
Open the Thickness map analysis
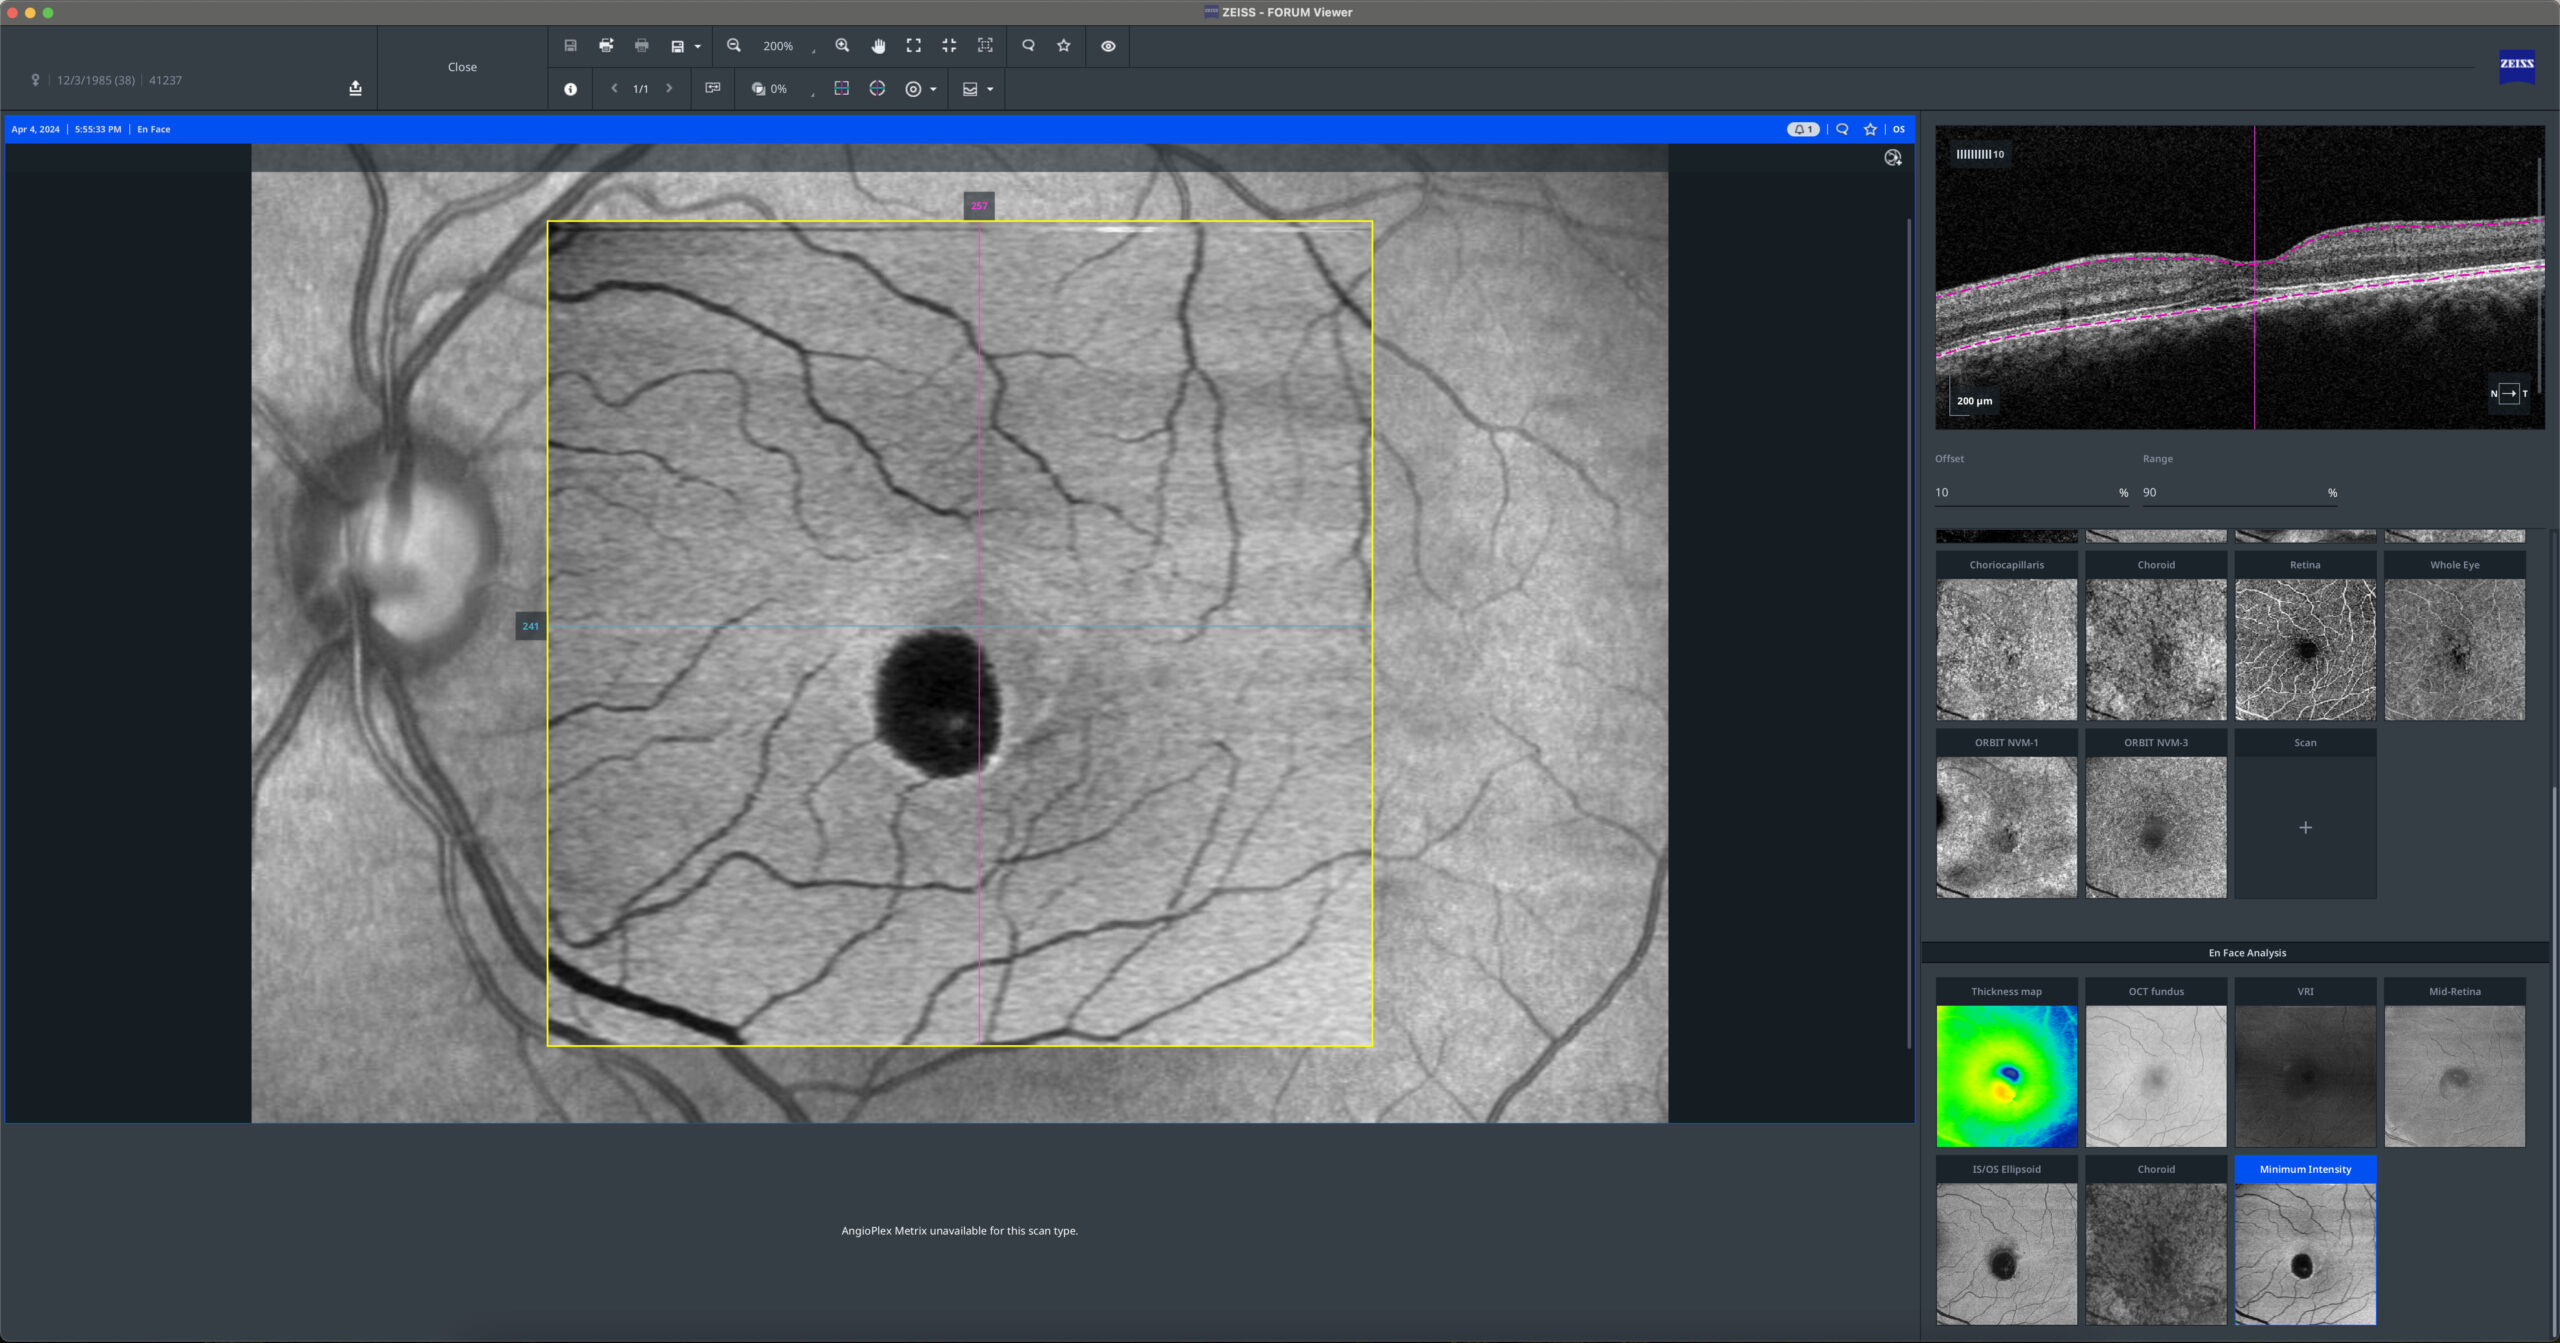point(2006,1063)
